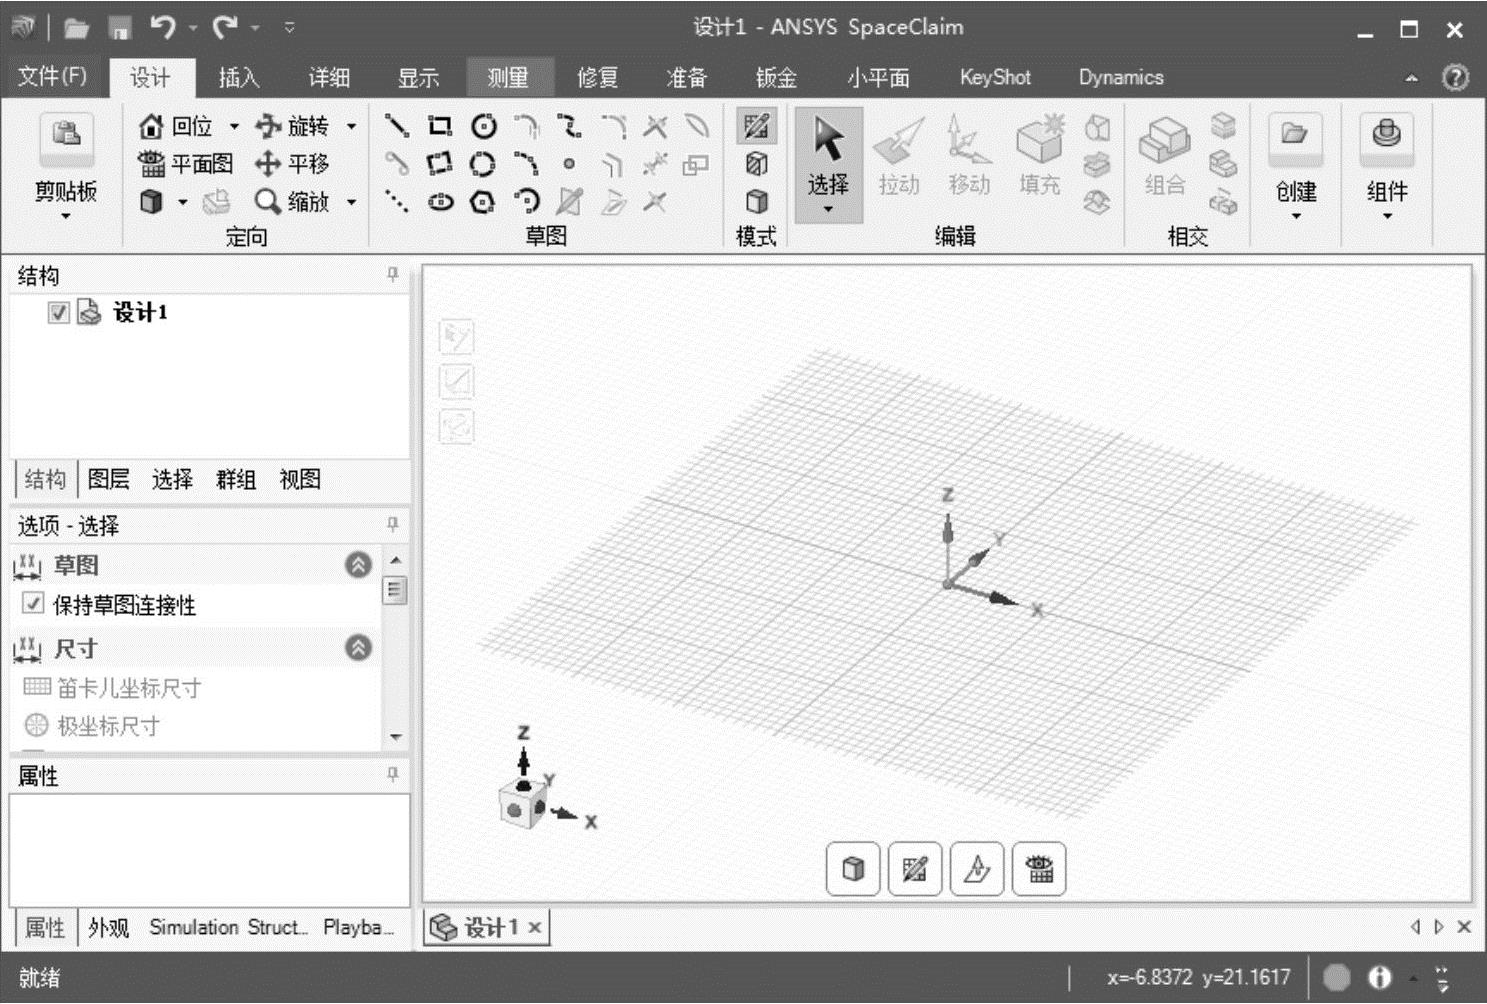Select 笛卡儿坐标尺寸 option
Image resolution: width=1487 pixels, height=1004 pixels.
[112, 687]
